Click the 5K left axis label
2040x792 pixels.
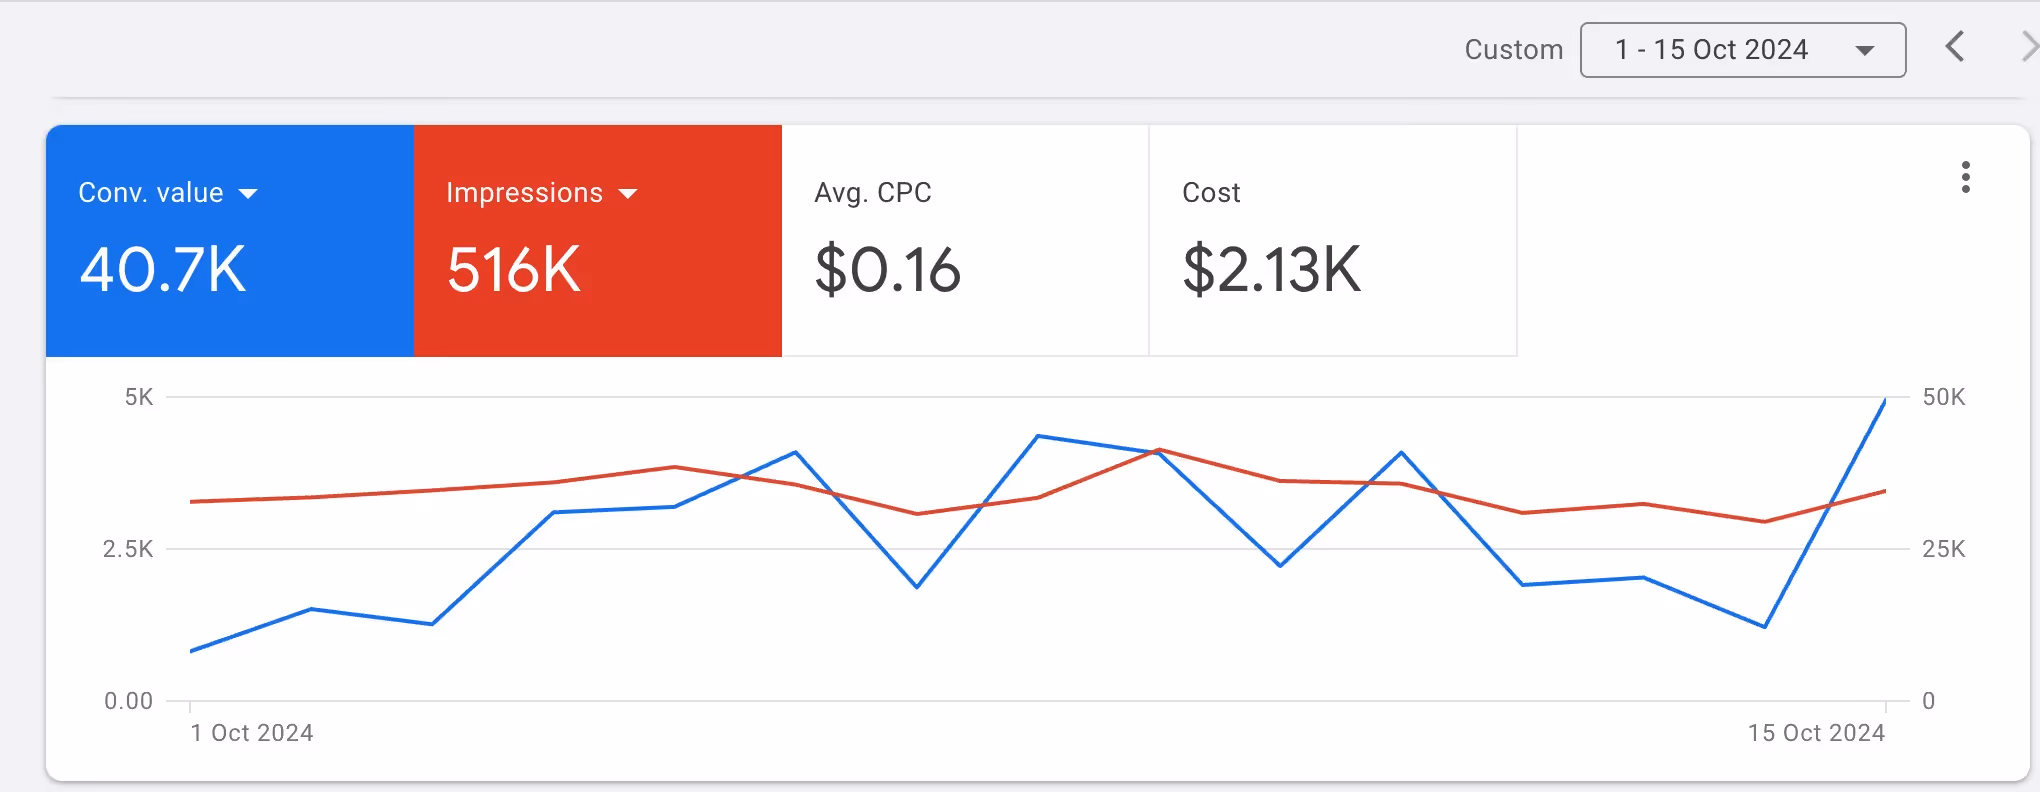139,397
